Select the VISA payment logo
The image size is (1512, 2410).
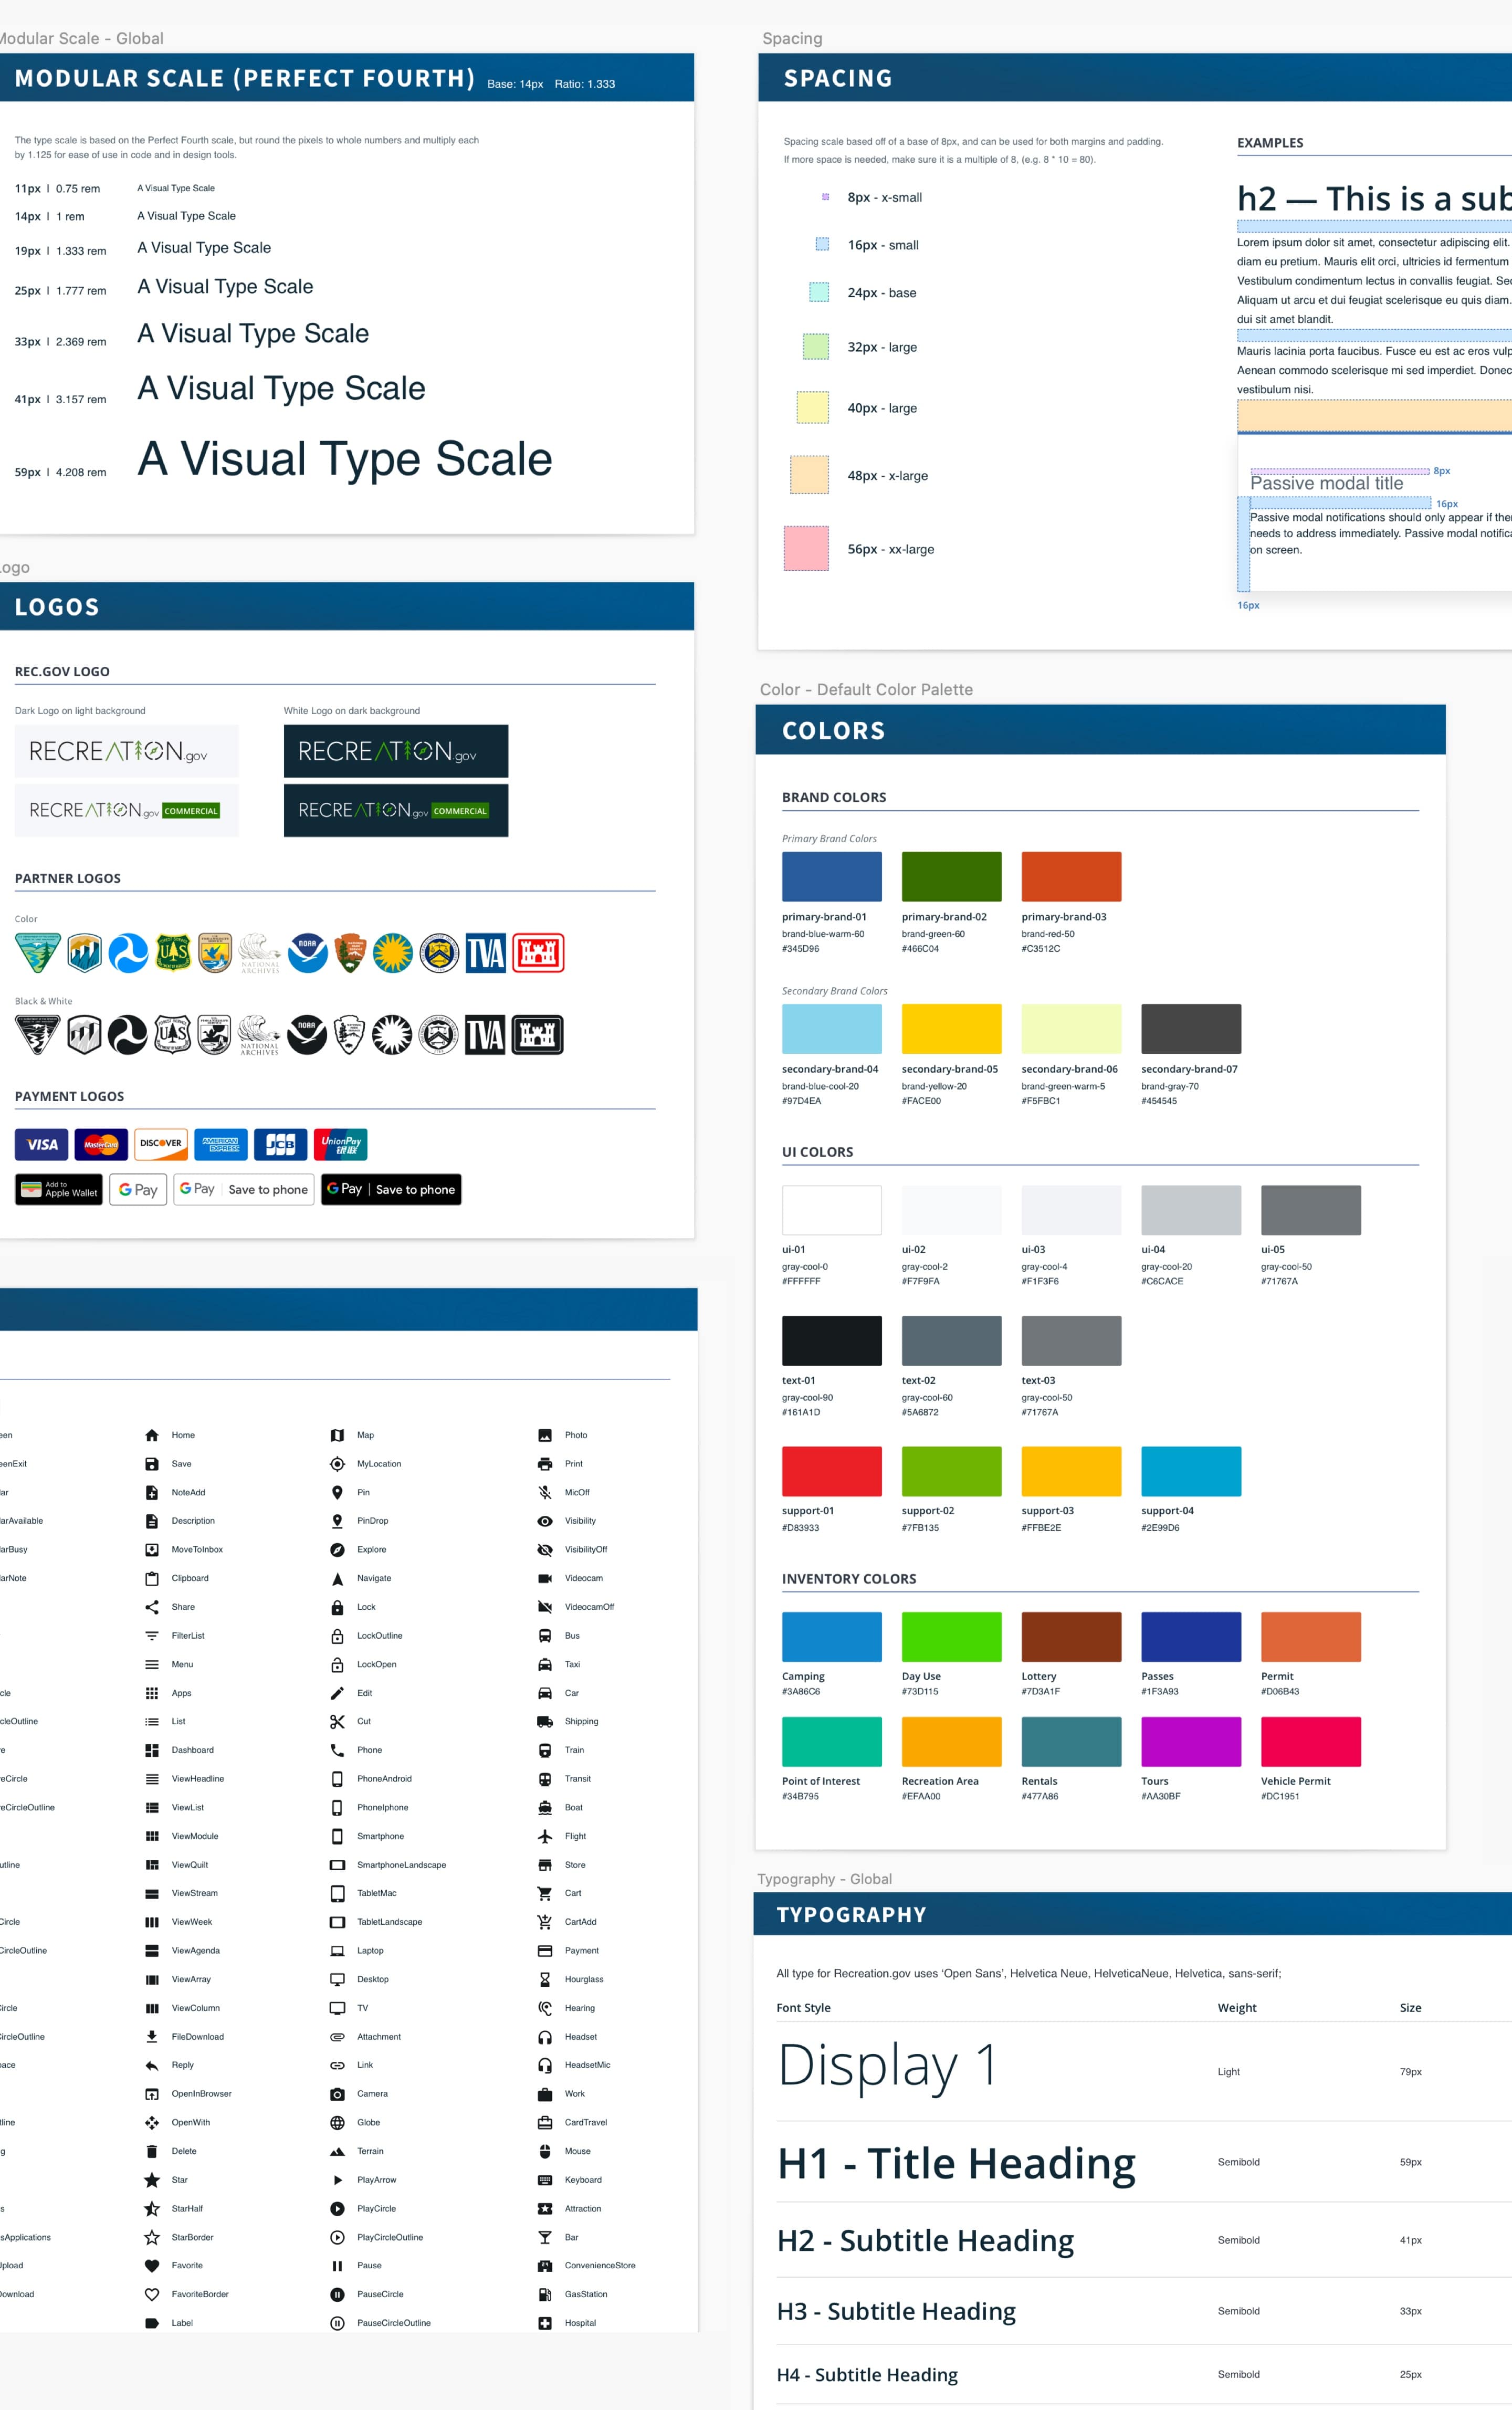[42, 1144]
